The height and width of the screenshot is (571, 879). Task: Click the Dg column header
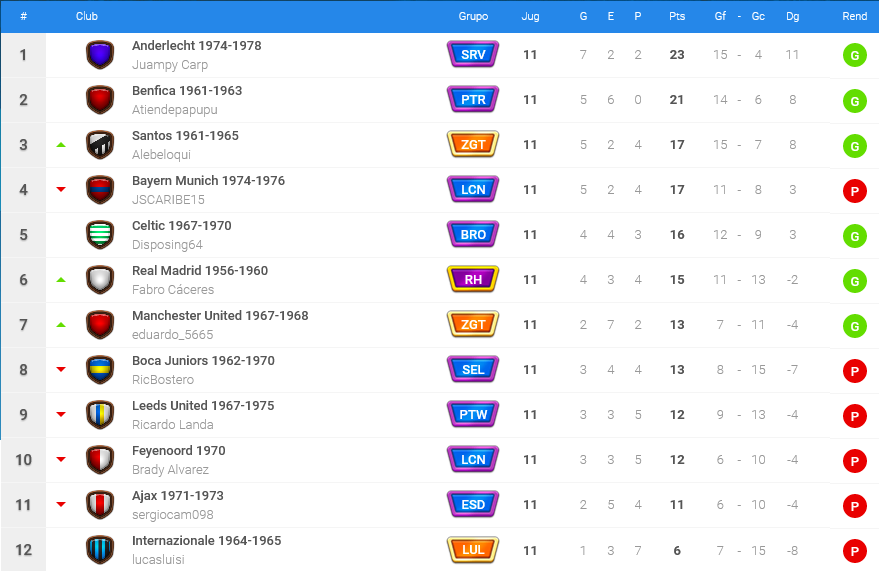tap(792, 16)
